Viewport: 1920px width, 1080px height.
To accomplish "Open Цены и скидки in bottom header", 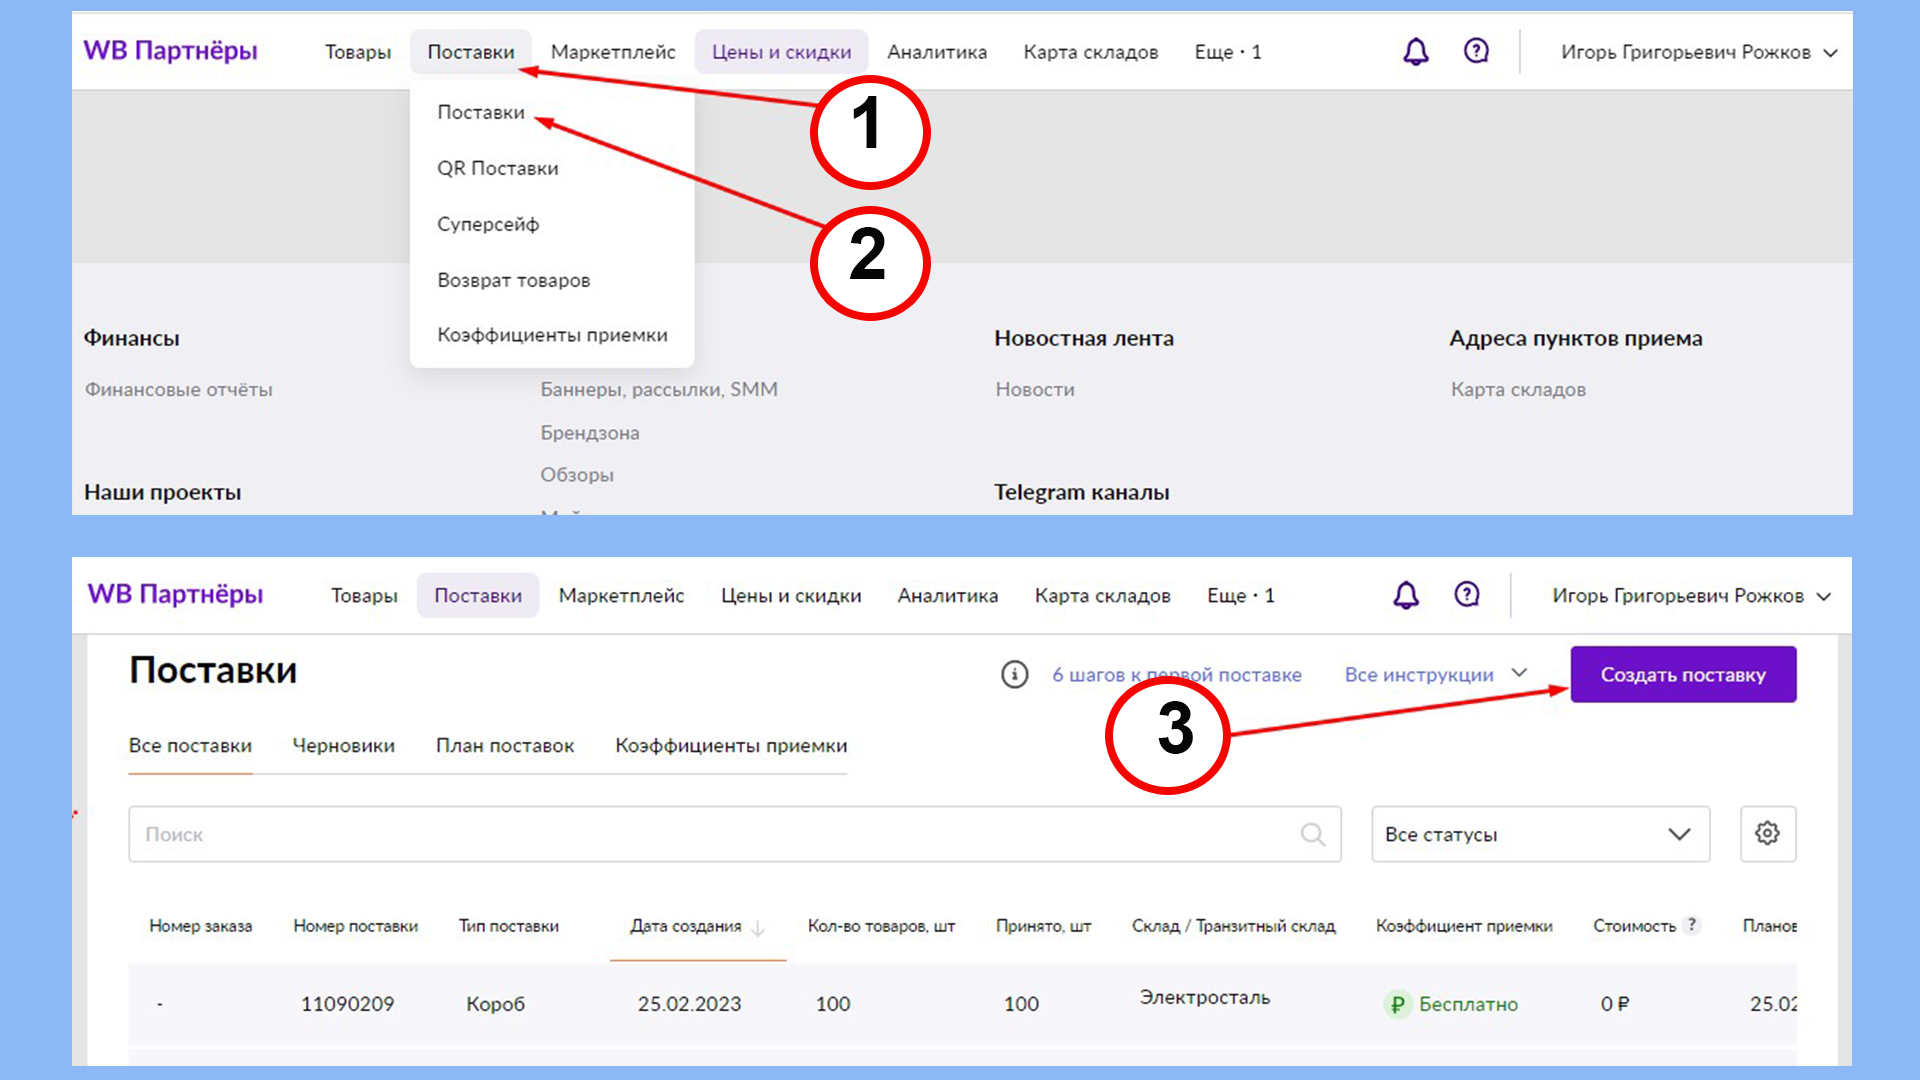I will point(791,596).
